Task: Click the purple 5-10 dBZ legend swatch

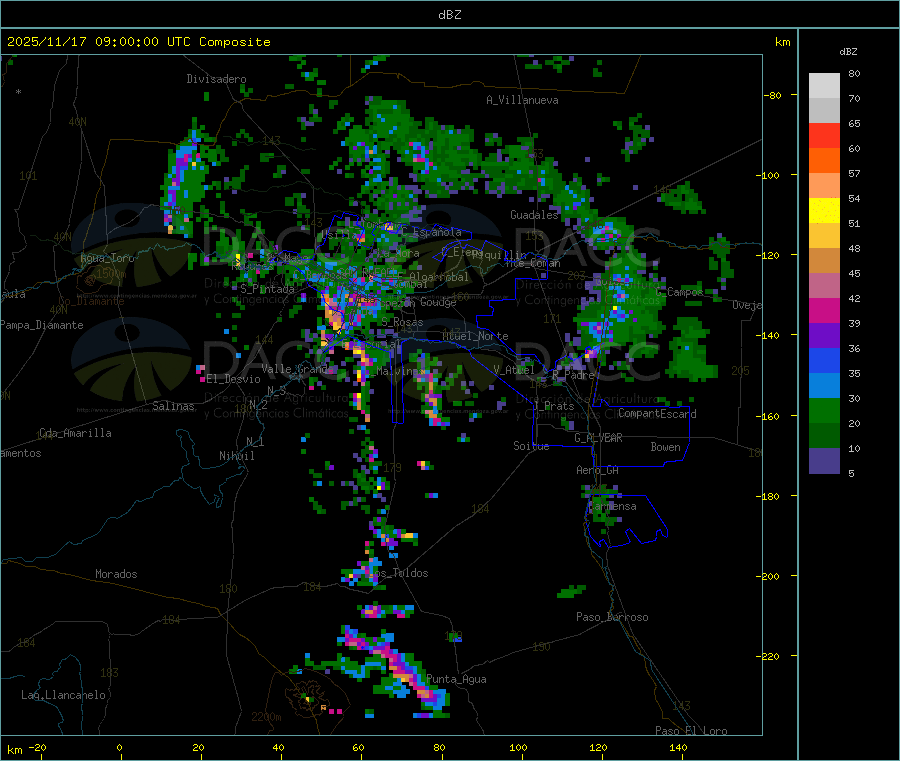Action: pos(824,460)
